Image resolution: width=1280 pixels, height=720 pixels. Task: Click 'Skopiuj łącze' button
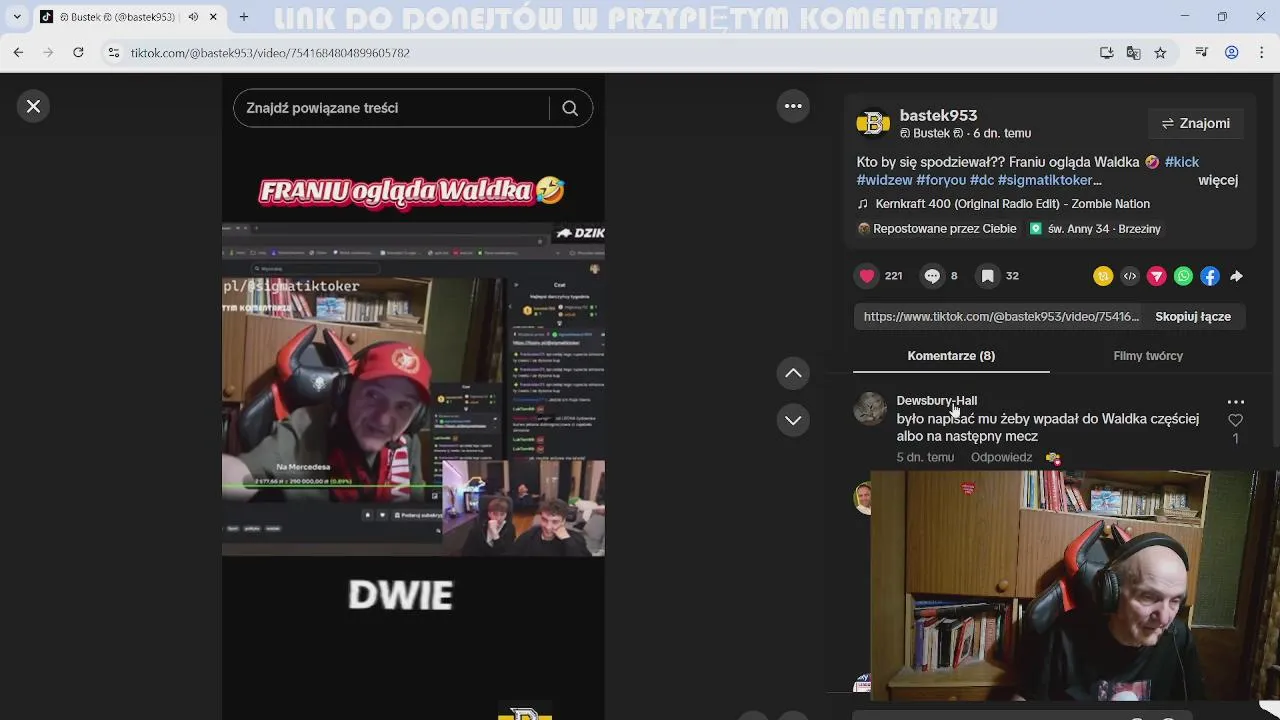[x=1193, y=316]
